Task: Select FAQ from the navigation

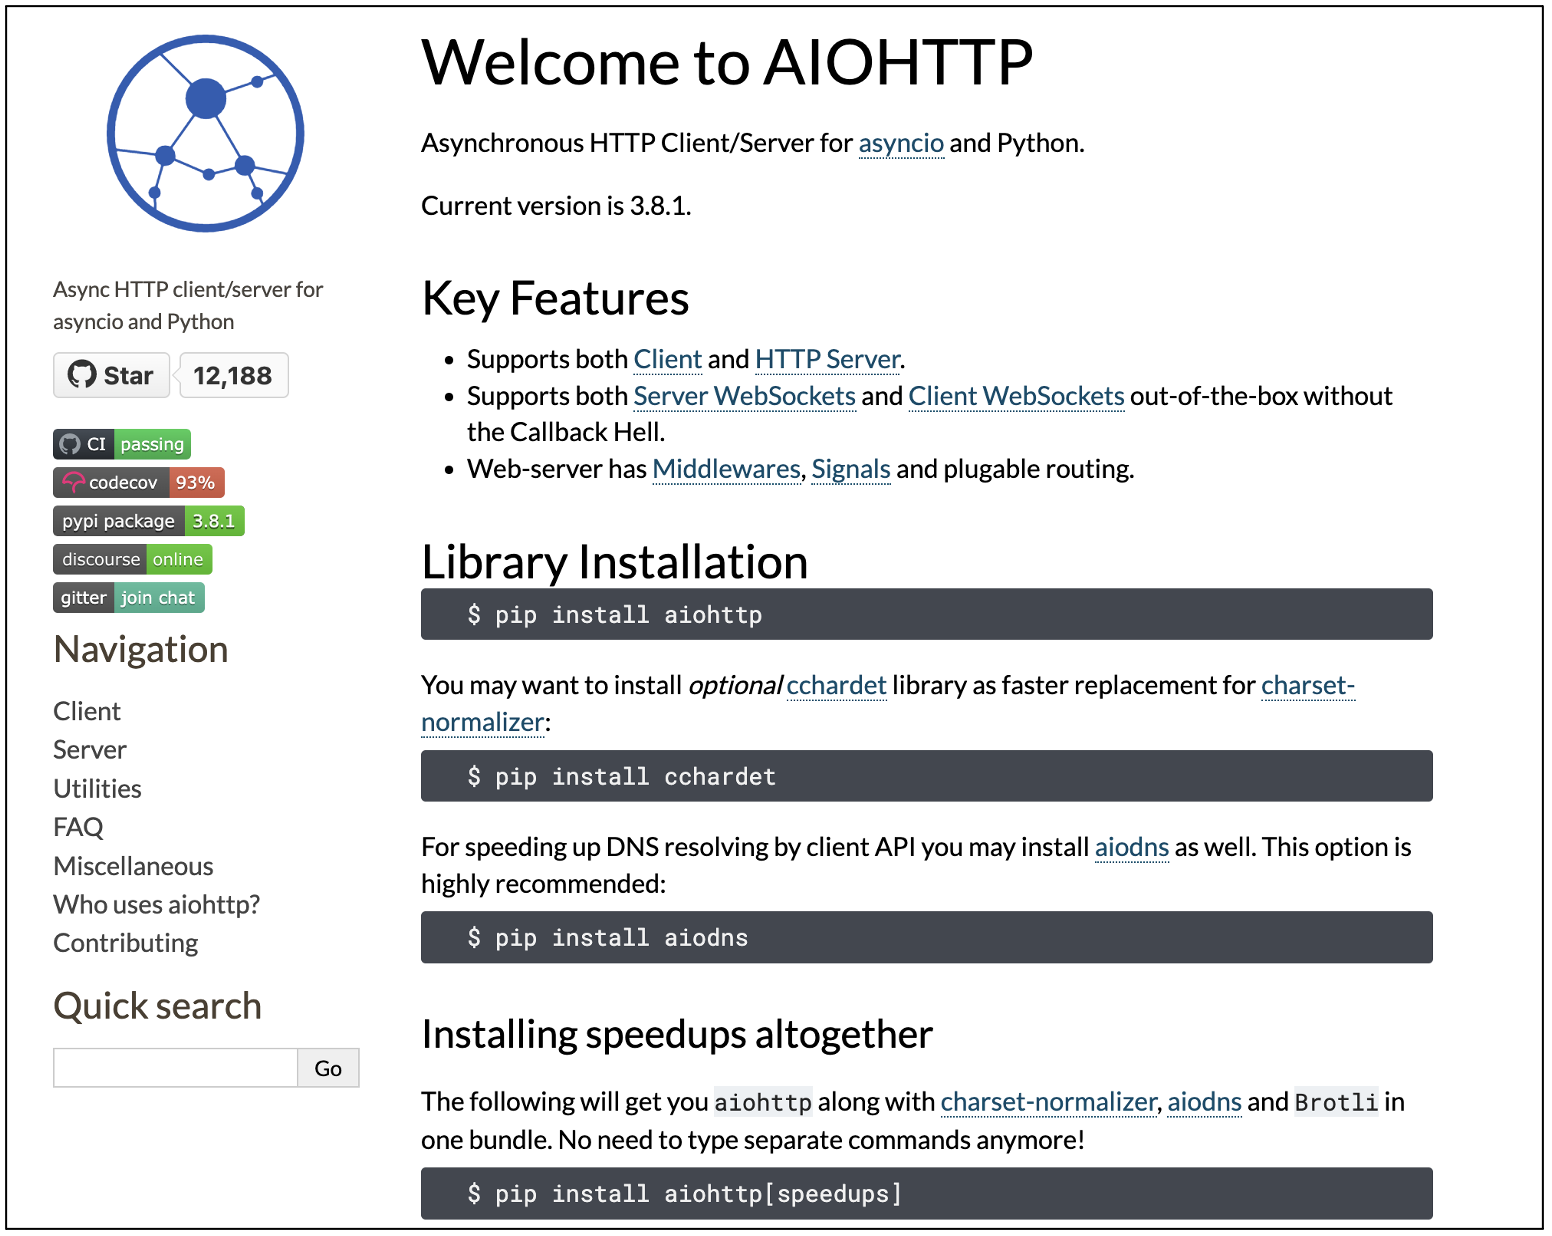Action: coord(78,827)
